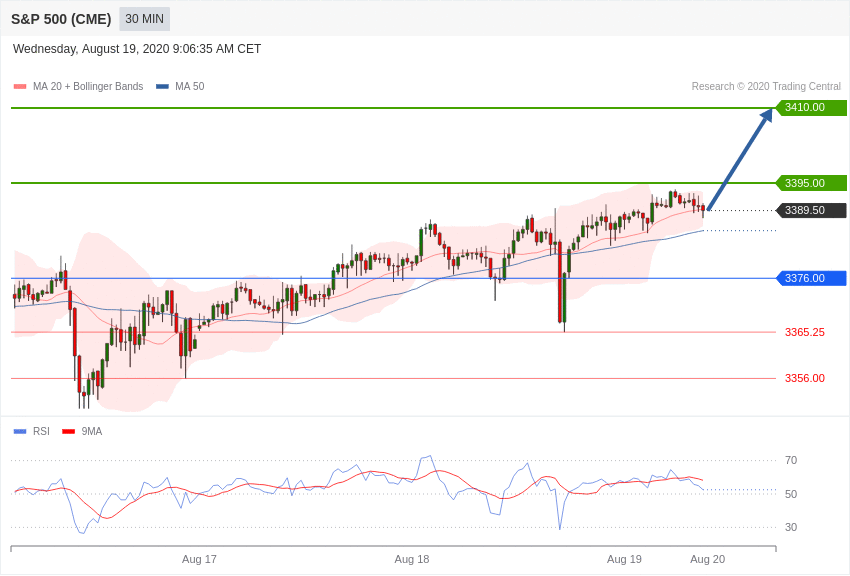This screenshot has height=576, width=850.
Task: Click the RSI 30 level label
Action: tap(791, 527)
